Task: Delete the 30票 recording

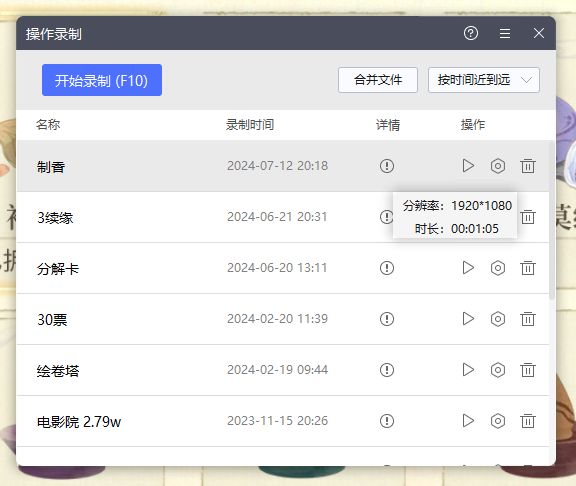Action: tap(528, 319)
